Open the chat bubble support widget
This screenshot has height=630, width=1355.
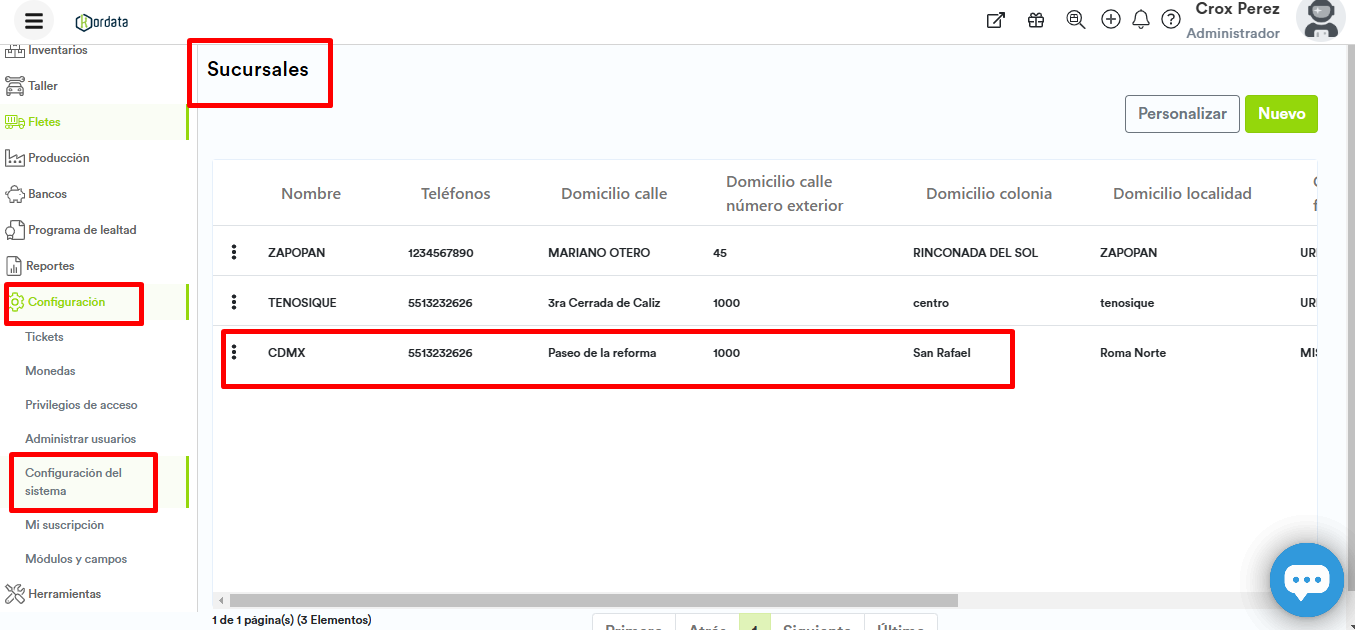pyautogui.click(x=1306, y=580)
